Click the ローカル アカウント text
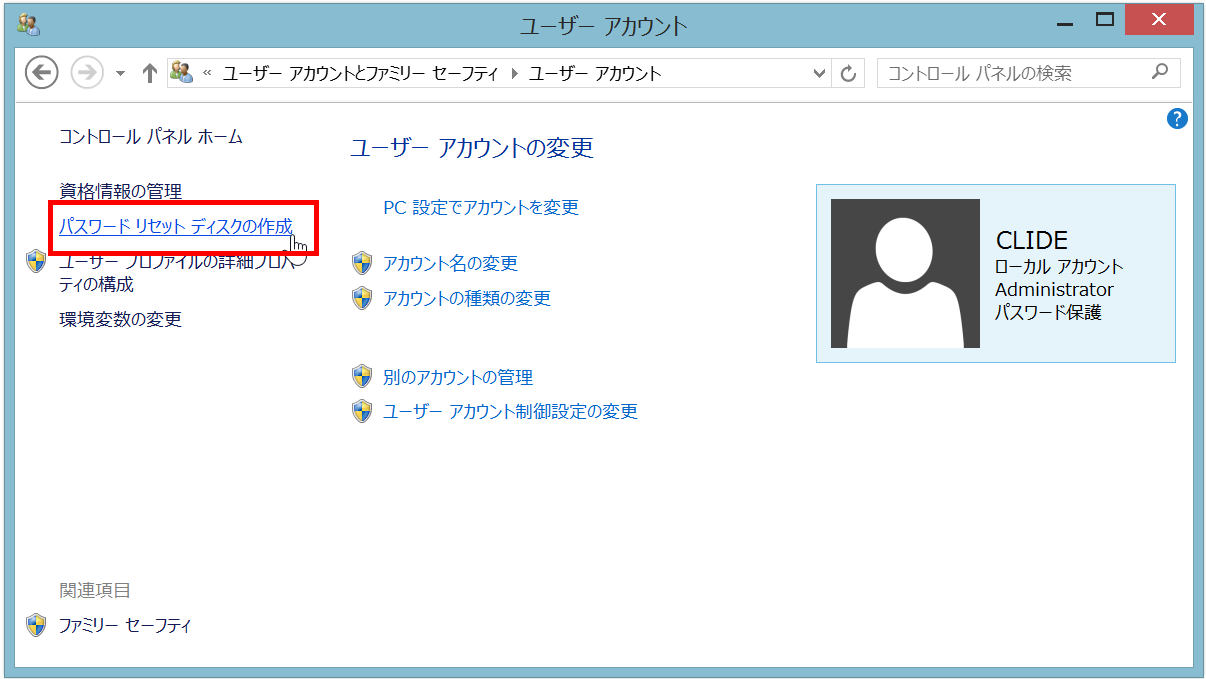Image resolution: width=1206 pixels, height=679 pixels. point(1059,267)
